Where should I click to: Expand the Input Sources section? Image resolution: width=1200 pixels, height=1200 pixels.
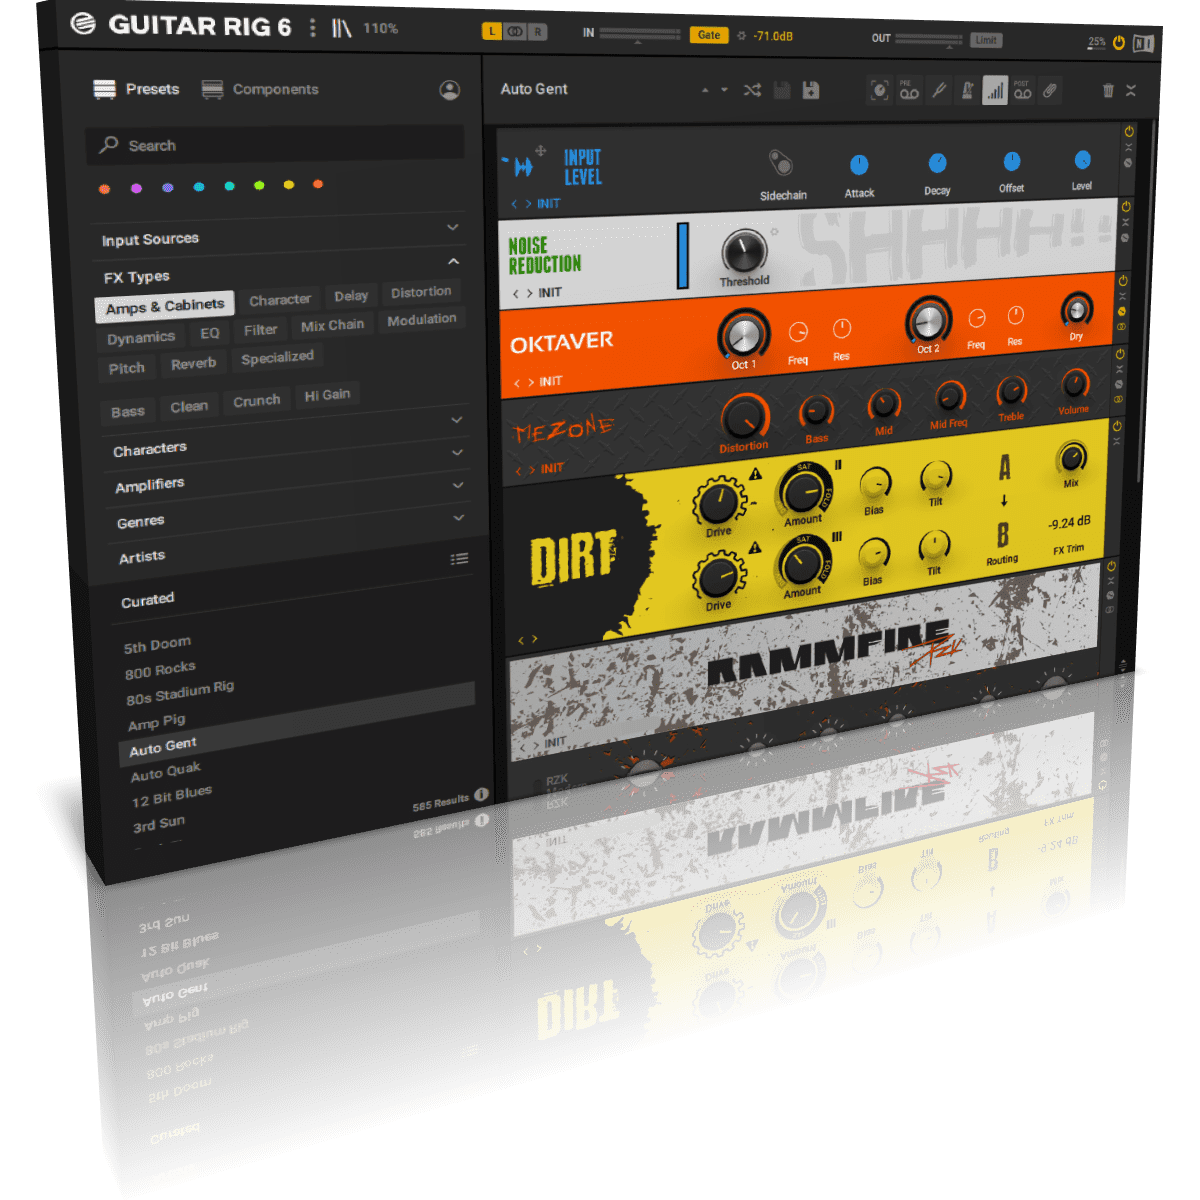point(453,228)
